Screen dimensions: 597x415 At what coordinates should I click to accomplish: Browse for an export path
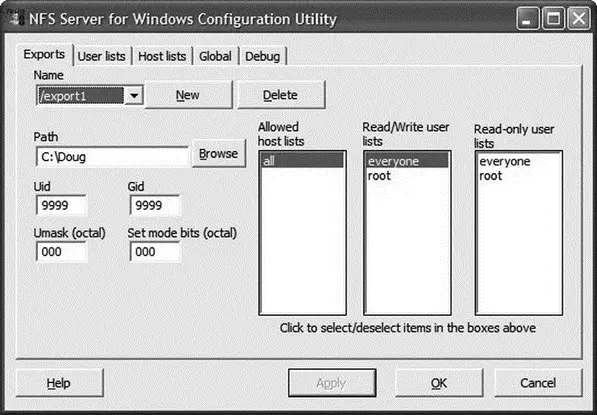click(219, 153)
